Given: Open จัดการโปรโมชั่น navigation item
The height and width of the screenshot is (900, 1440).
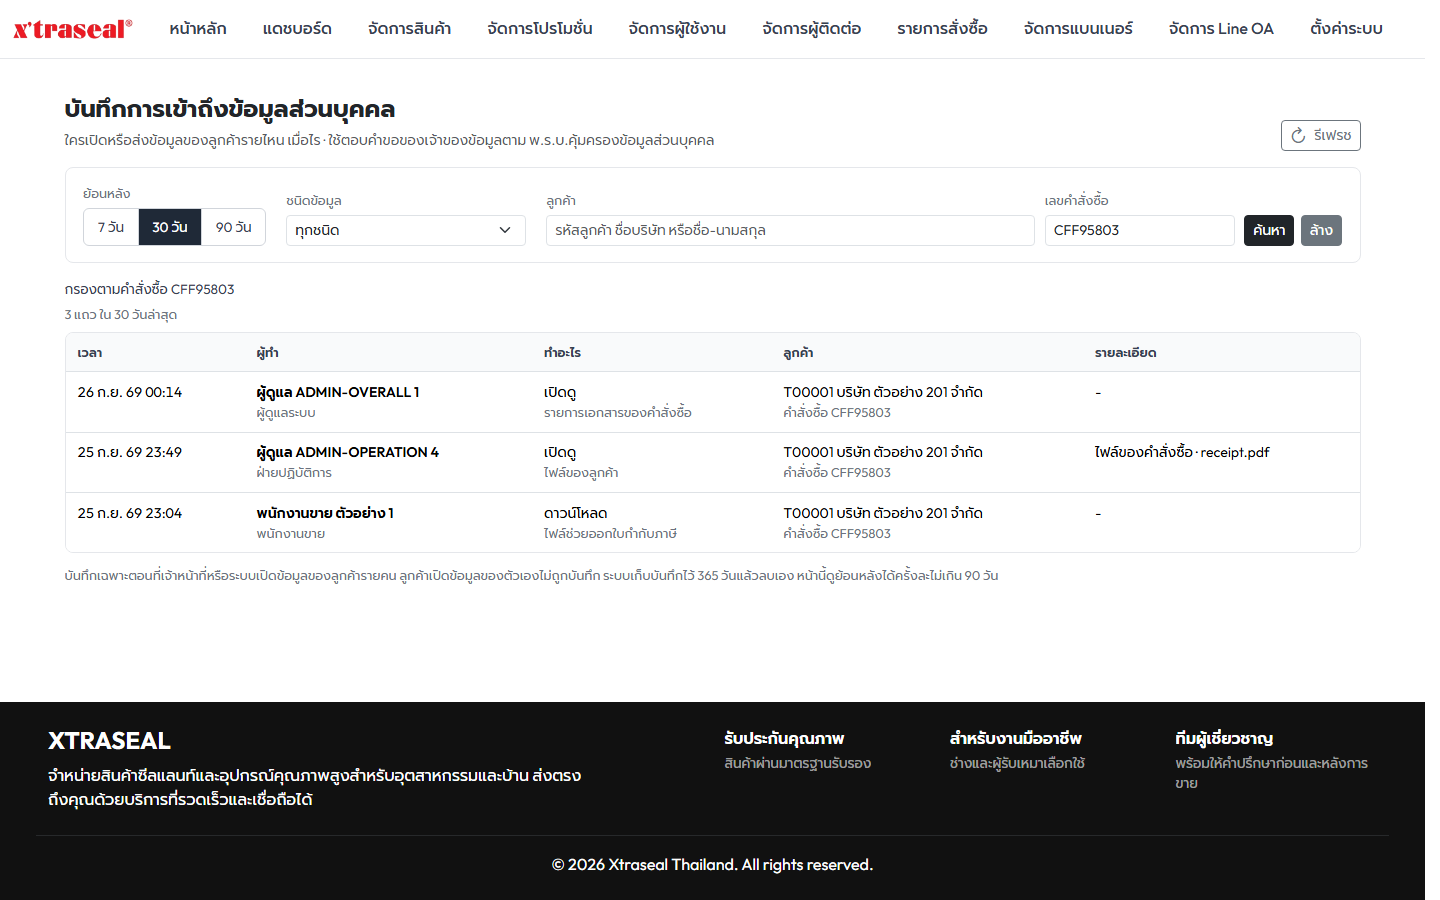Looking at the screenshot, I should pyautogui.click(x=540, y=29).
